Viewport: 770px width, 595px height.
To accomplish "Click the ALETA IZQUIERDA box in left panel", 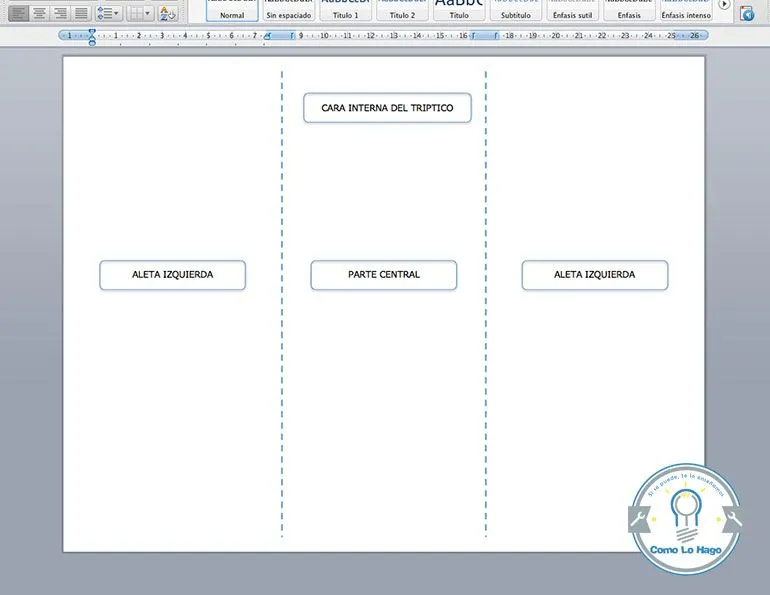I will point(173,275).
